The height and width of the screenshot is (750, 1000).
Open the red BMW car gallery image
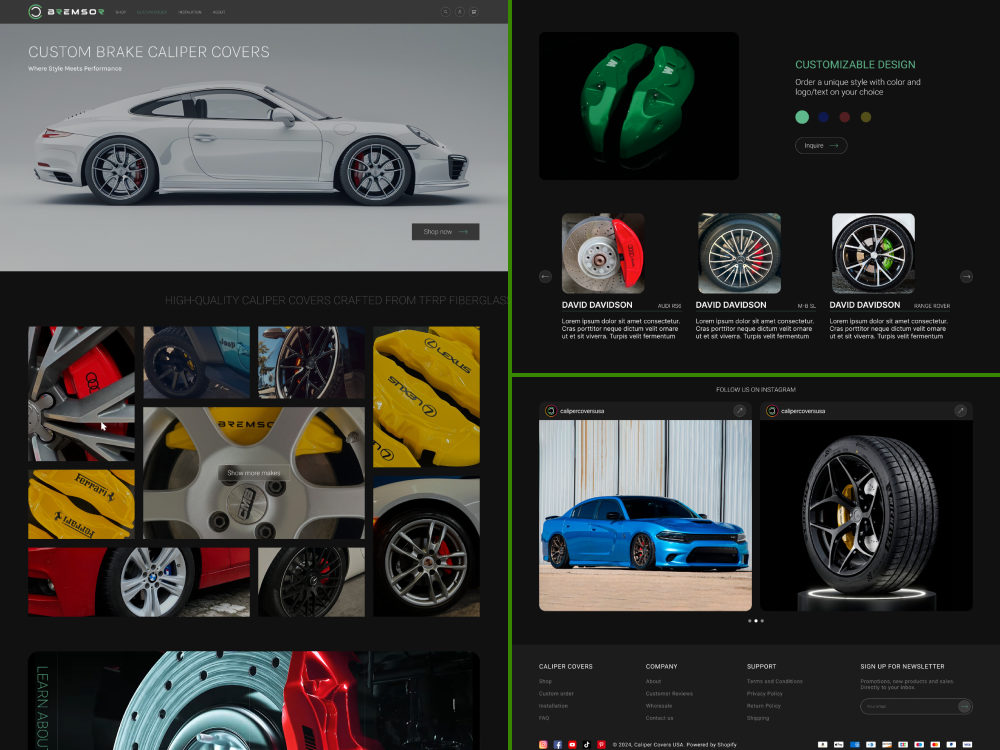(139, 582)
